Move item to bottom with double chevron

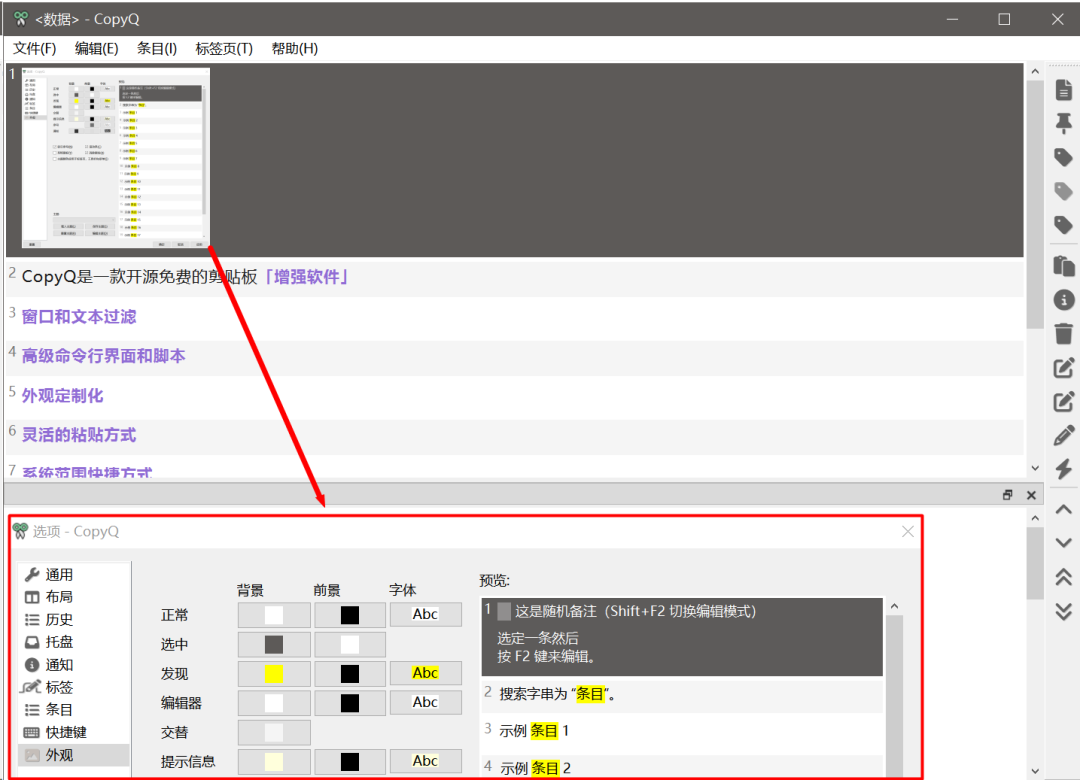(1063, 611)
